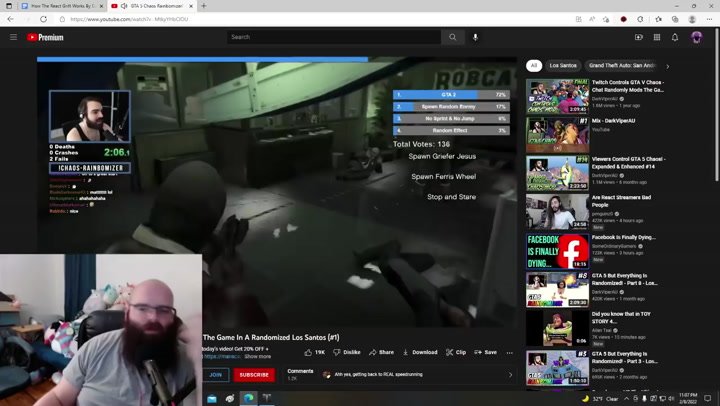Viewport: 720px width, 406px height.
Task: Open Windows notification center icon
Action: tap(708, 398)
